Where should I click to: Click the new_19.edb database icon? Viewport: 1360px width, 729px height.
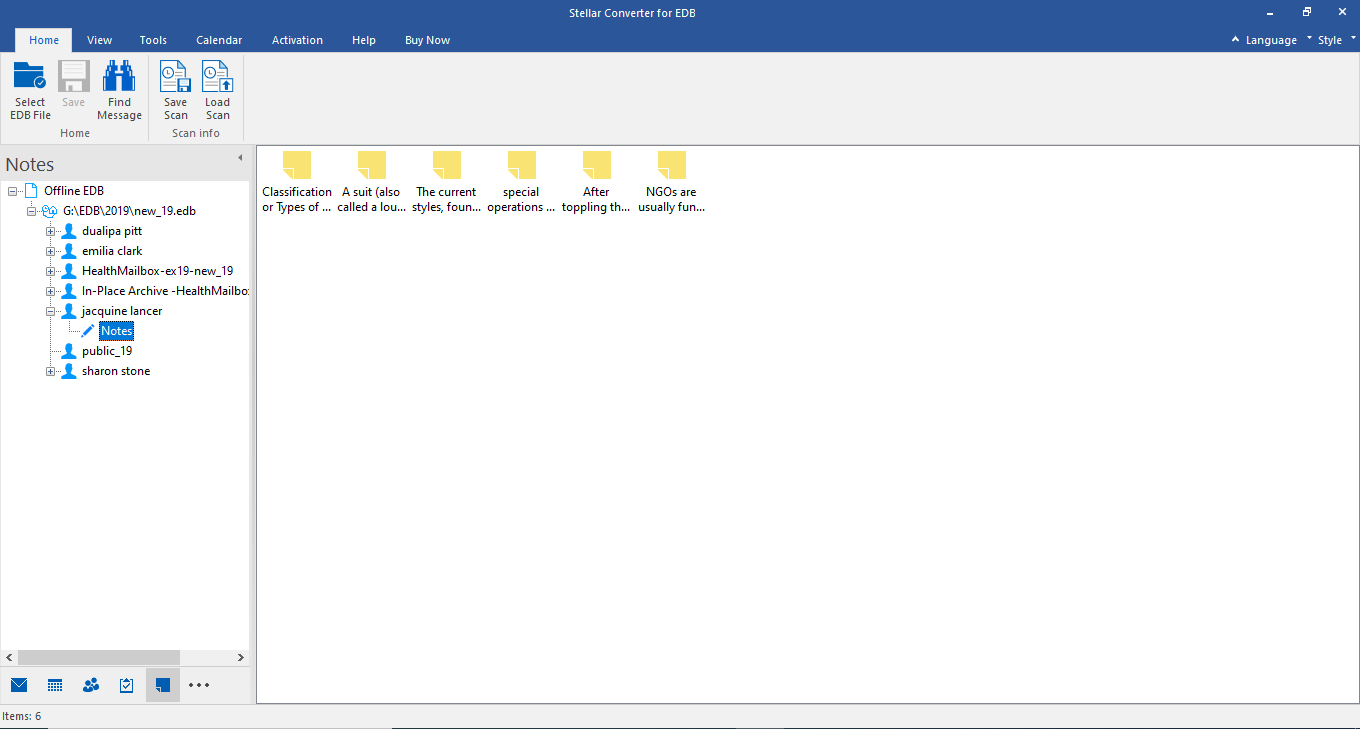50,211
